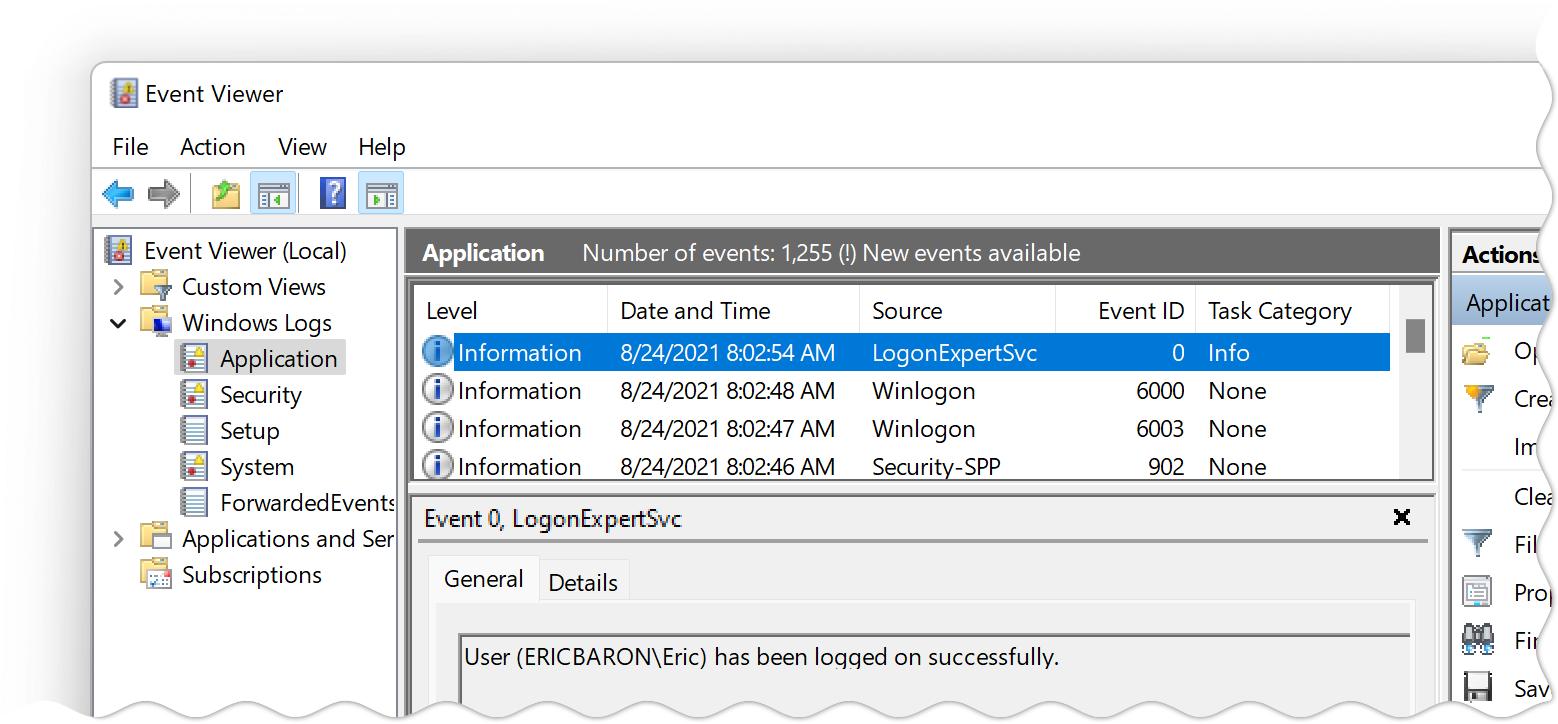Select the Subscriptions label
The height and width of the screenshot is (724, 1558).
tap(252, 574)
